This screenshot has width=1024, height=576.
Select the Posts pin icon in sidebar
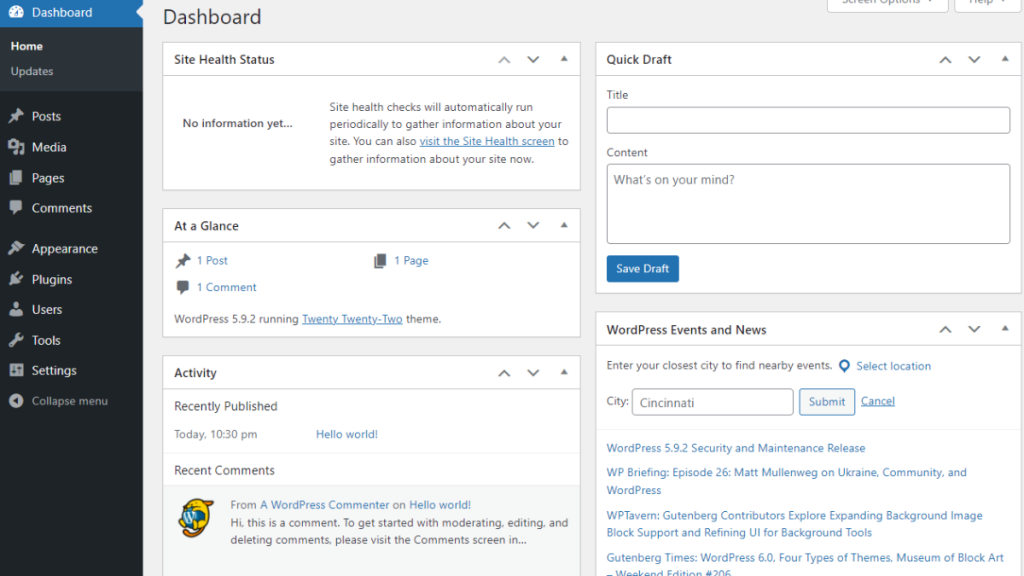coord(17,116)
